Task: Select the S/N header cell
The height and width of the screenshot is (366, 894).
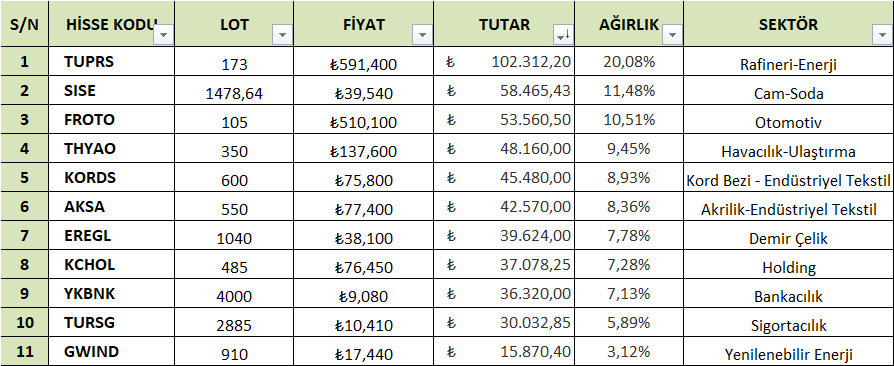Action: pos(25,24)
